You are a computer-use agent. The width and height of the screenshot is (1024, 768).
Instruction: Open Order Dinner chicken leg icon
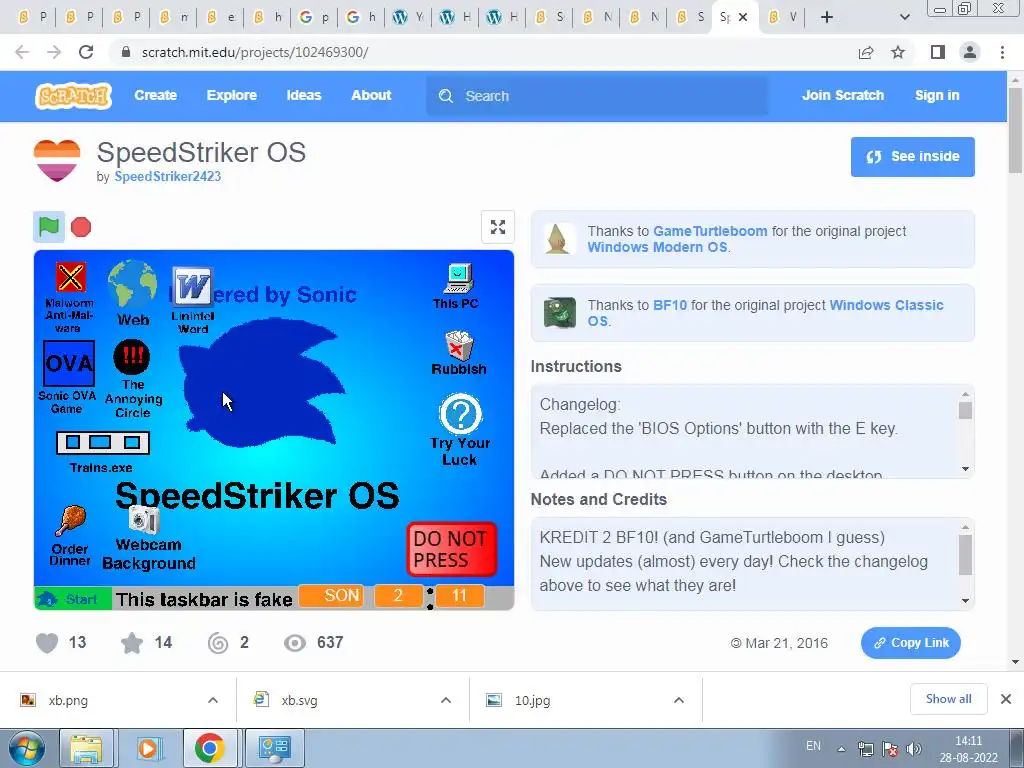[70, 536]
